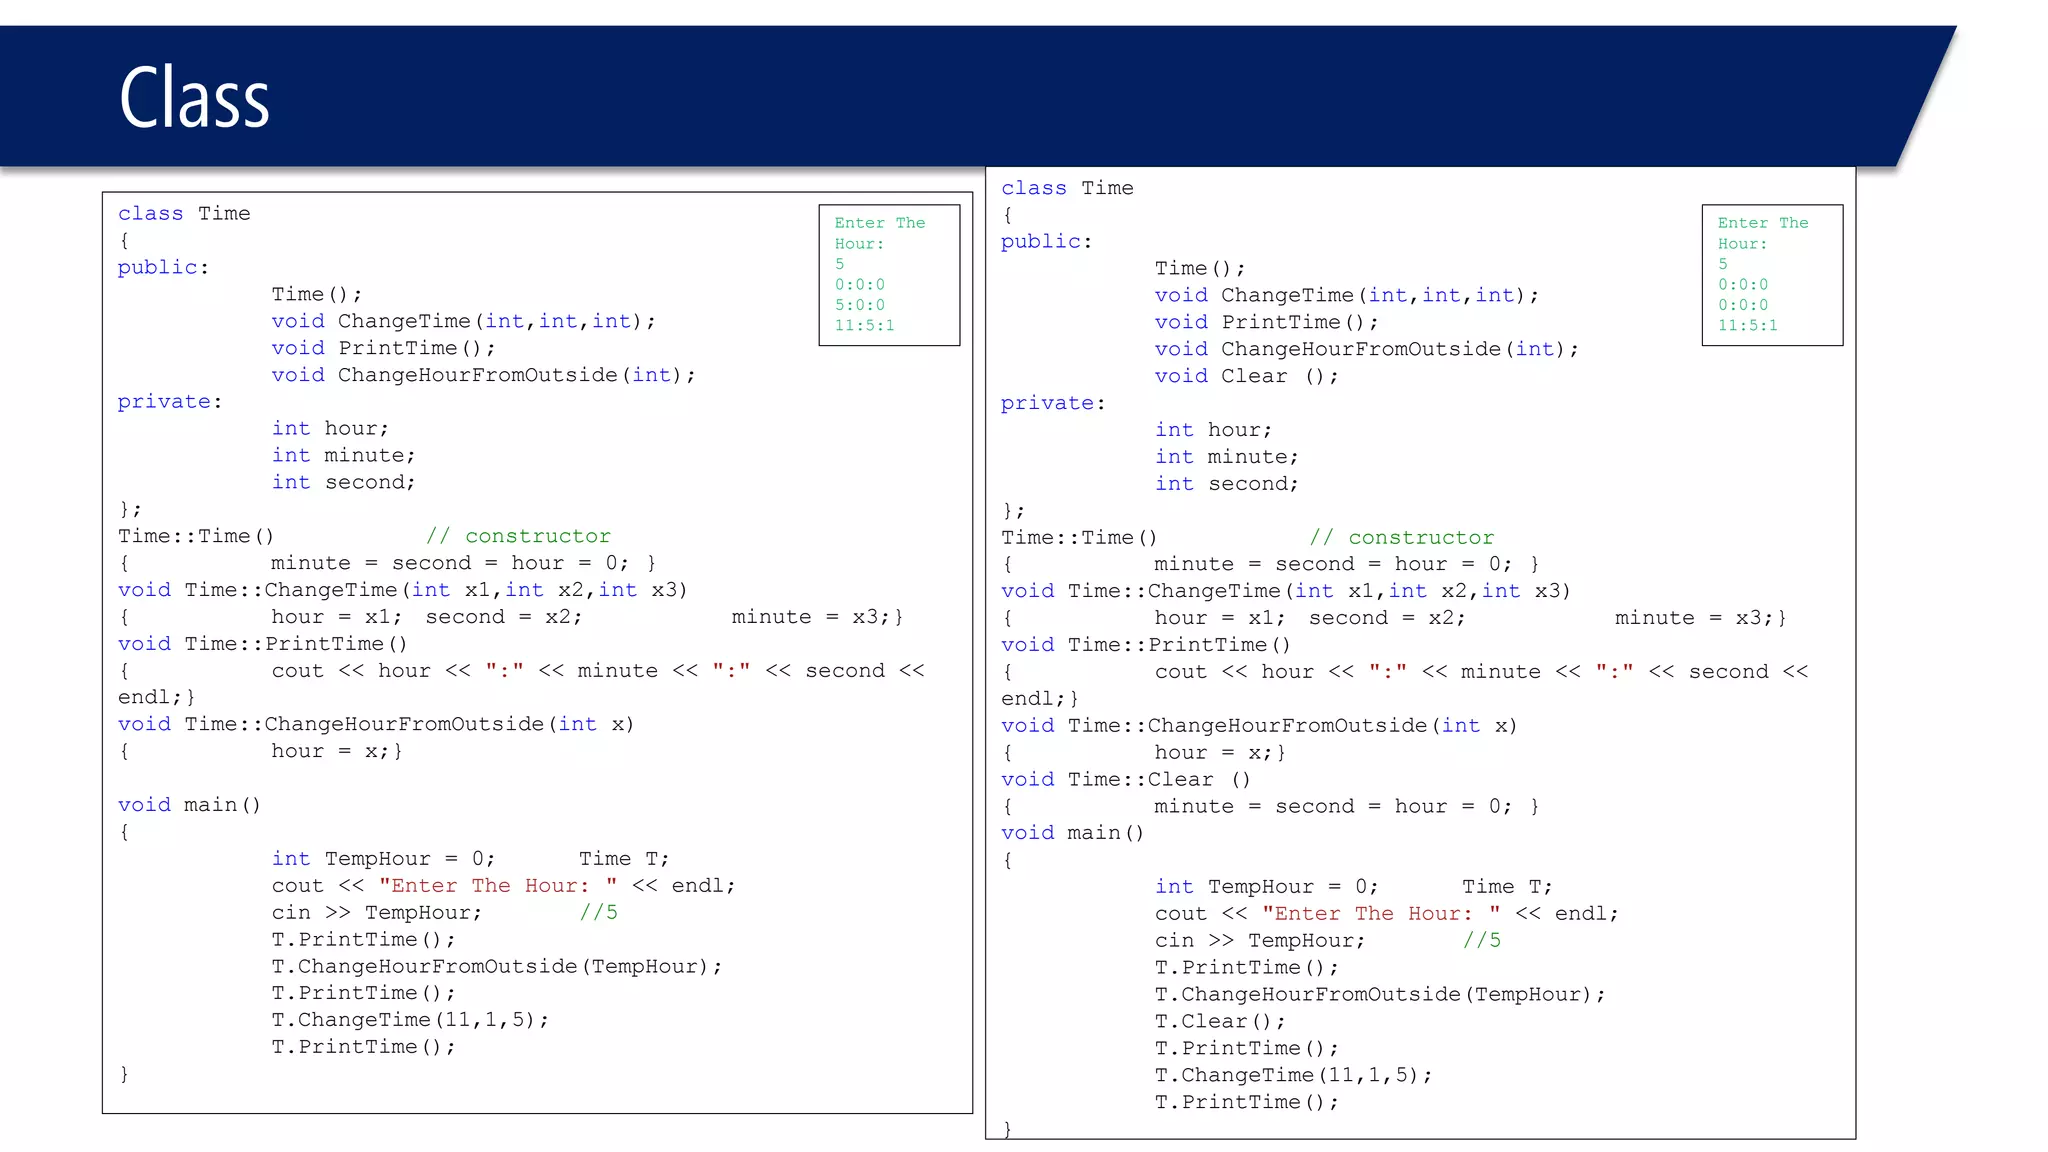Image resolution: width=2048 pixels, height=1152 pixels.
Task: Click 'void main()' in left code panel
Action: [x=189, y=805]
